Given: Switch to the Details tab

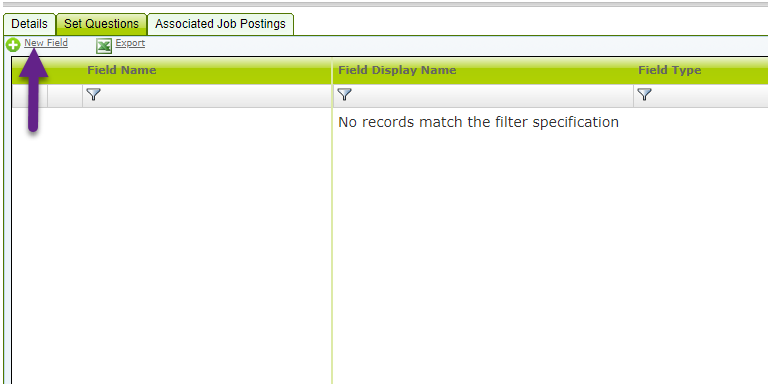Looking at the screenshot, I should [29, 24].
